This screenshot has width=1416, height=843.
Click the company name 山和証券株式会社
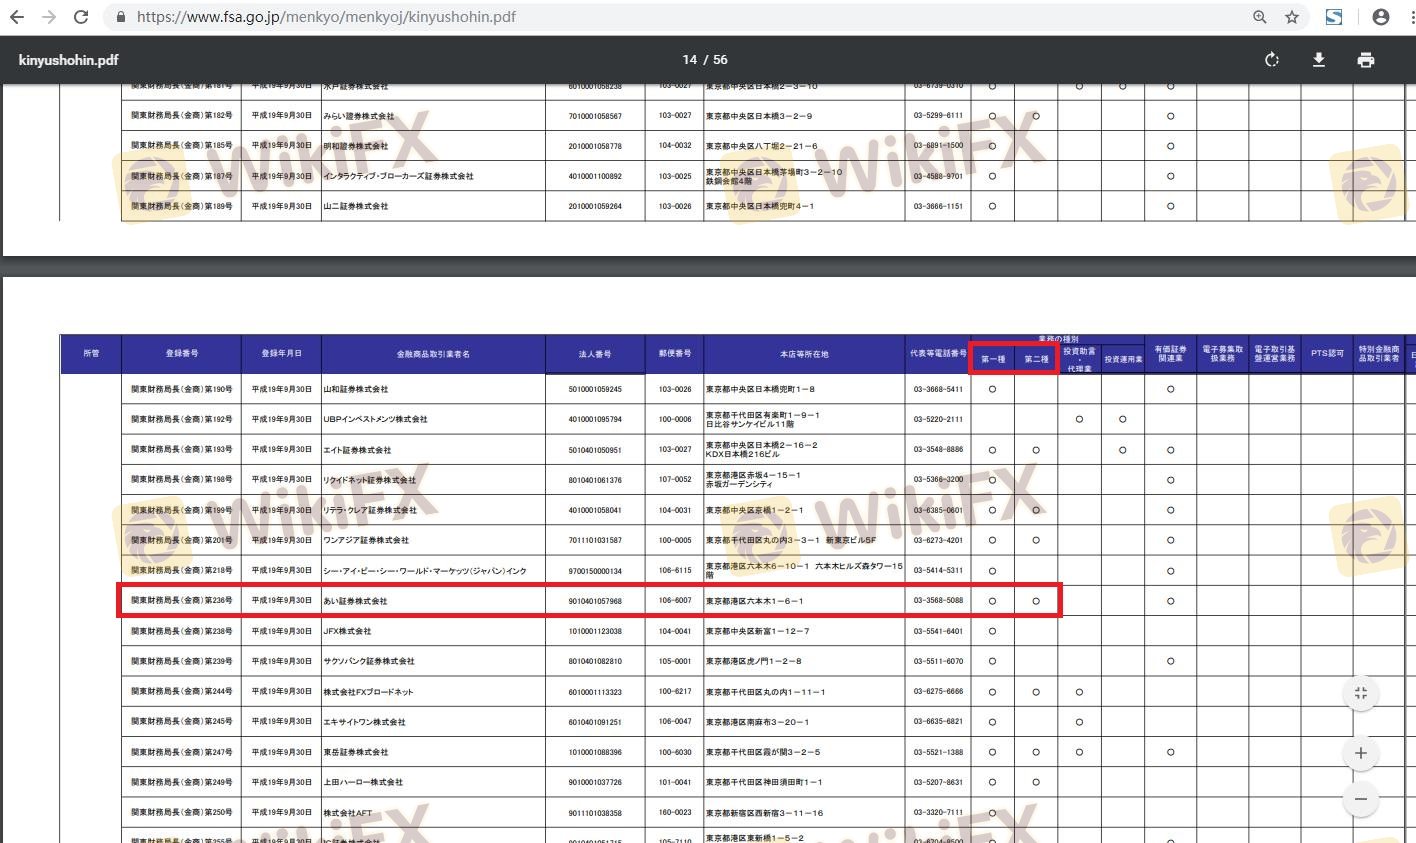tap(356, 389)
